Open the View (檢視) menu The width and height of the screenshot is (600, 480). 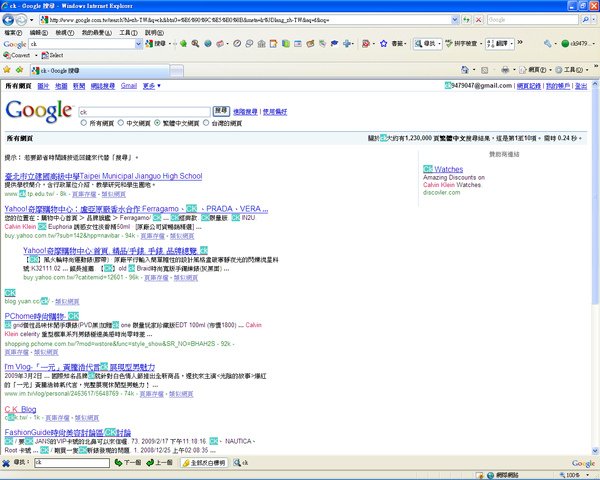(65, 33)
